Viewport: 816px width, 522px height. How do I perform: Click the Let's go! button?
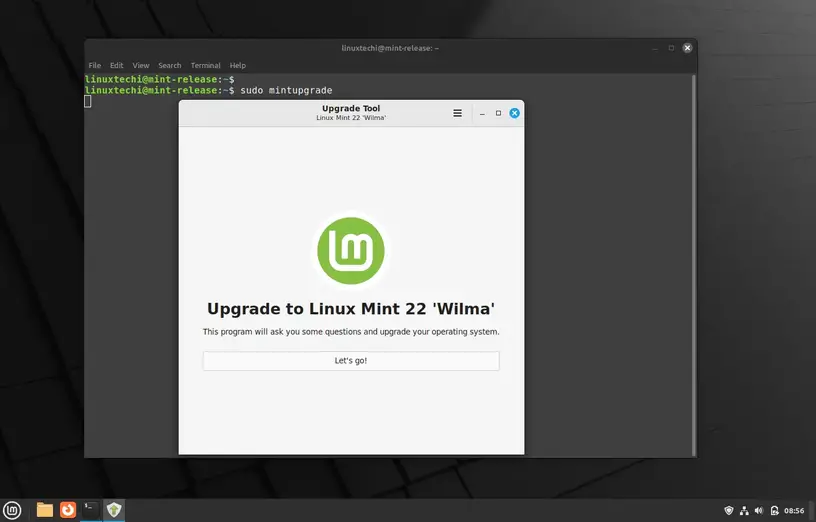coord(351,361)
